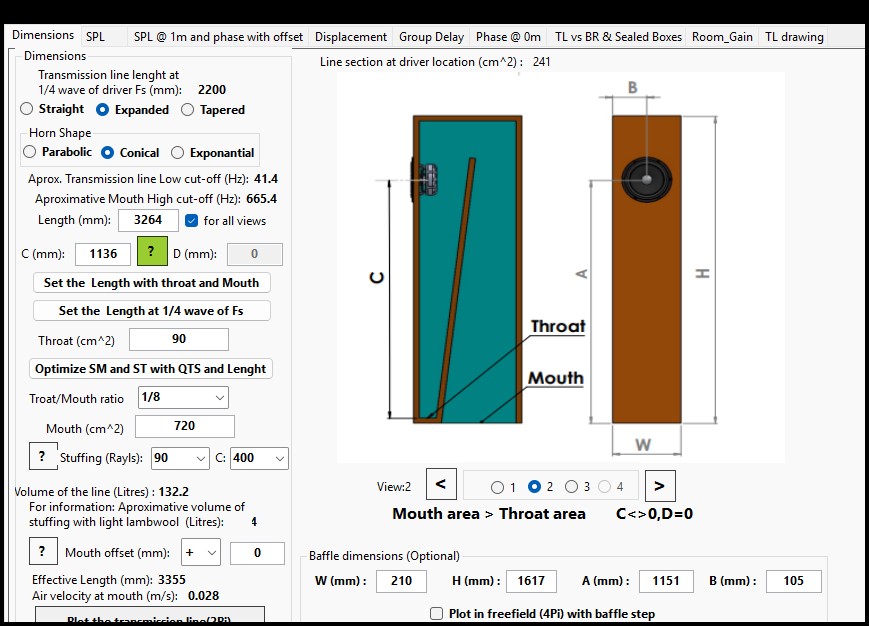Image resolution: width=869 pixels, height=626 pixels.
Task: Click the help button beside Mouth offset
Action: coord(42,552)
